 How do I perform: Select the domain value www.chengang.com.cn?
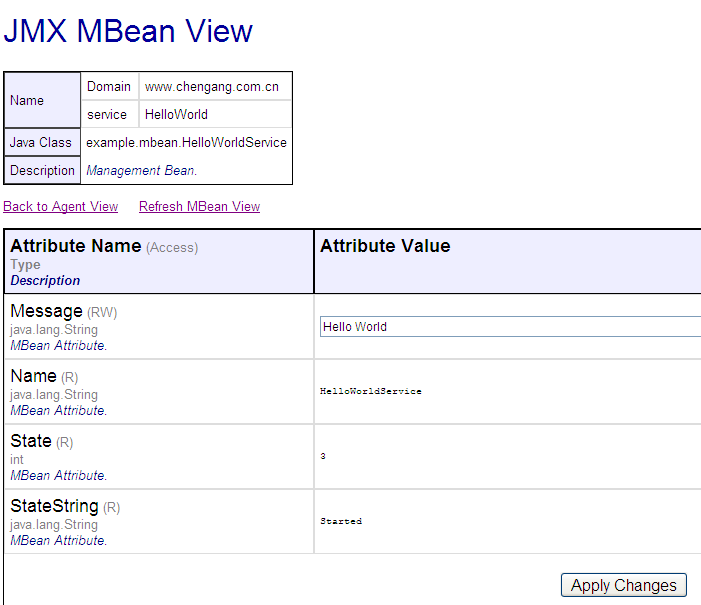[211, 86]
